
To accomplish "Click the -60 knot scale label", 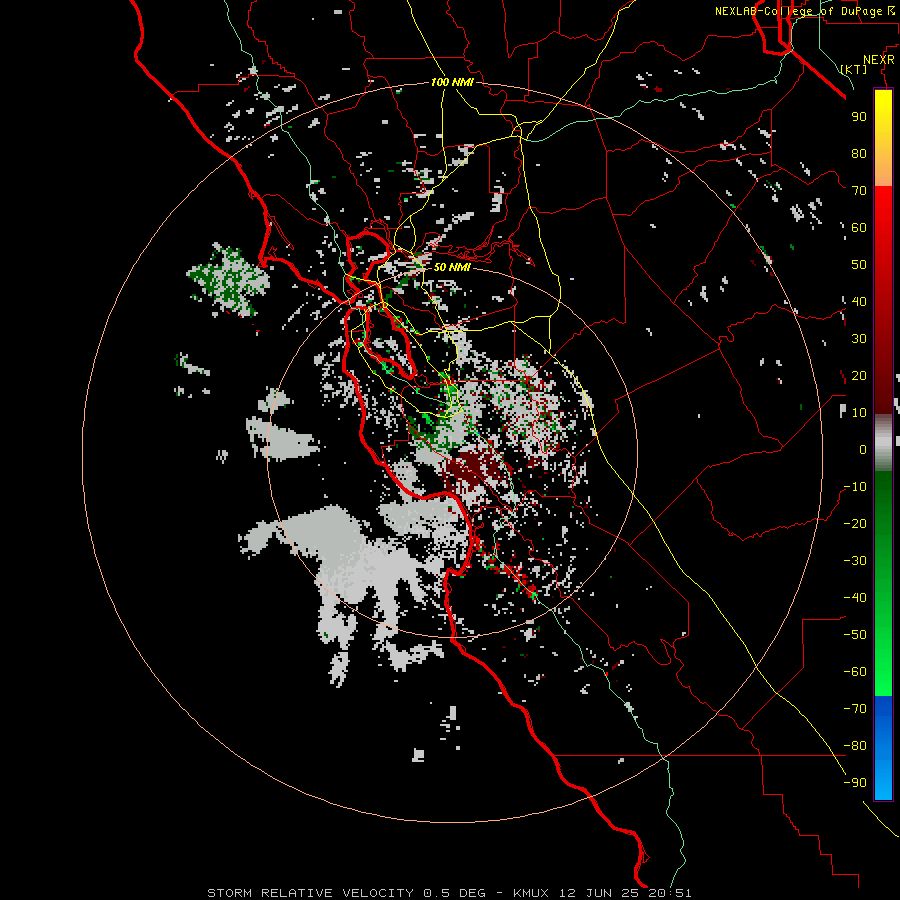I will pyautogui.click(x=855, y=672).
